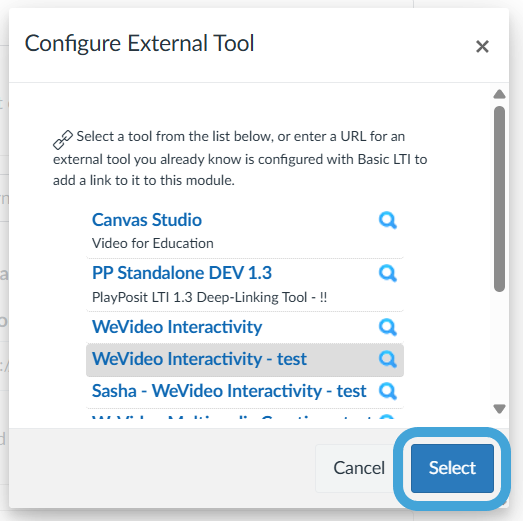The image size is (523, 521).
Task: Select WeVideo Interactivity from the list
Action: [x=177, y=327]
